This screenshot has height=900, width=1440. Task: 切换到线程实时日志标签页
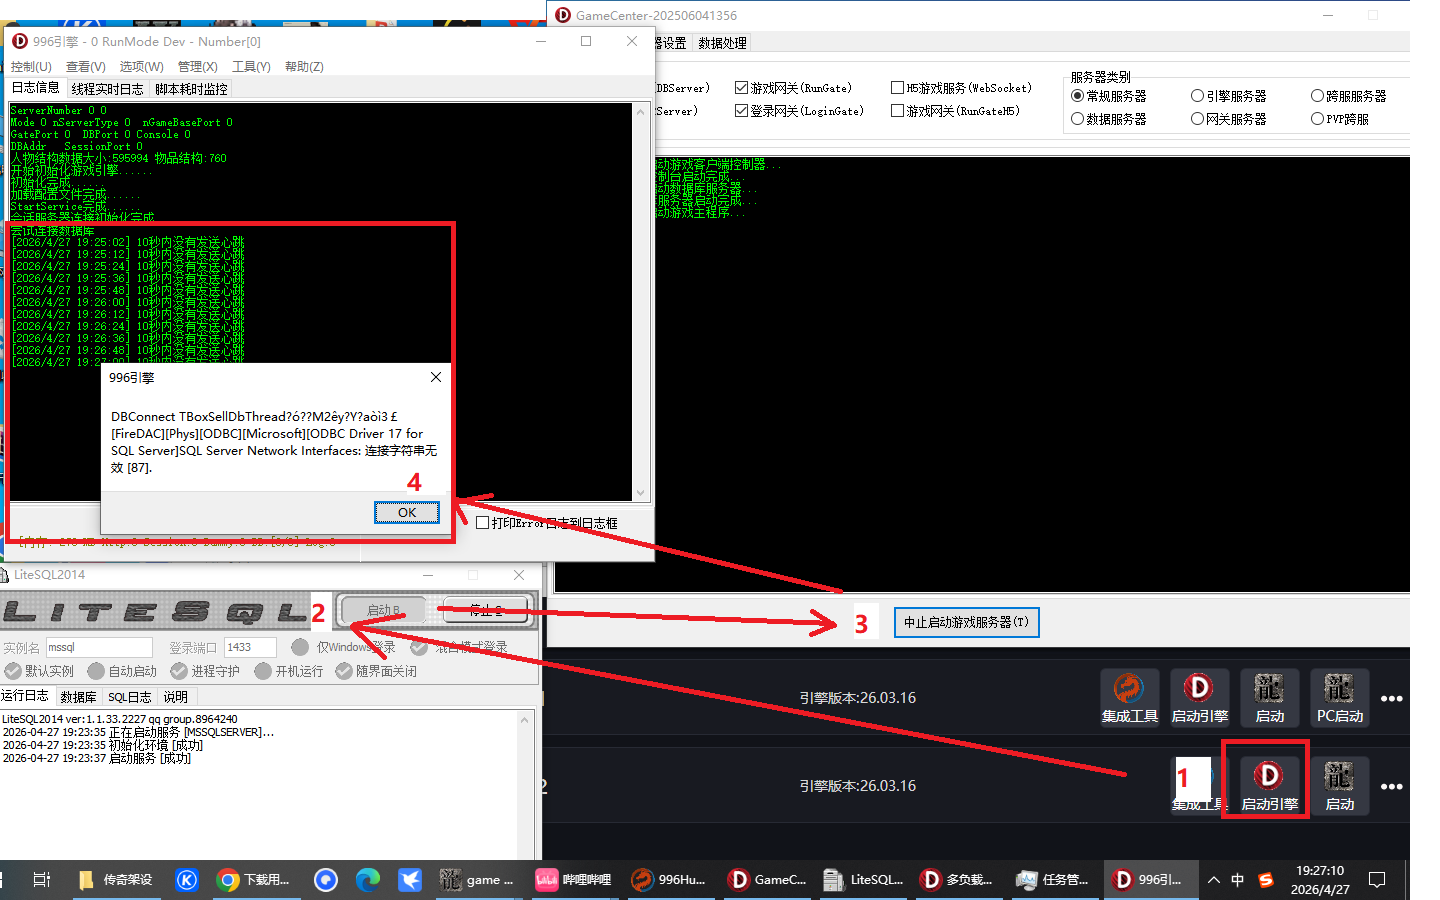[x=107, y=88]
